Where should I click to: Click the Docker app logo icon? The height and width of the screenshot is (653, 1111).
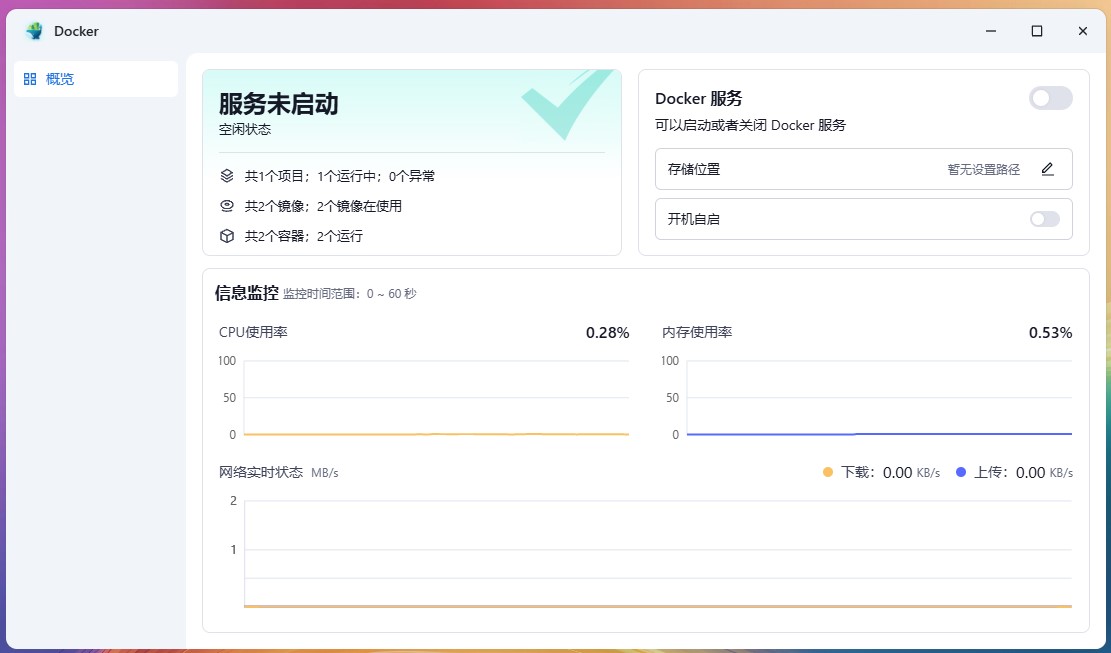(x=34, y=31)
